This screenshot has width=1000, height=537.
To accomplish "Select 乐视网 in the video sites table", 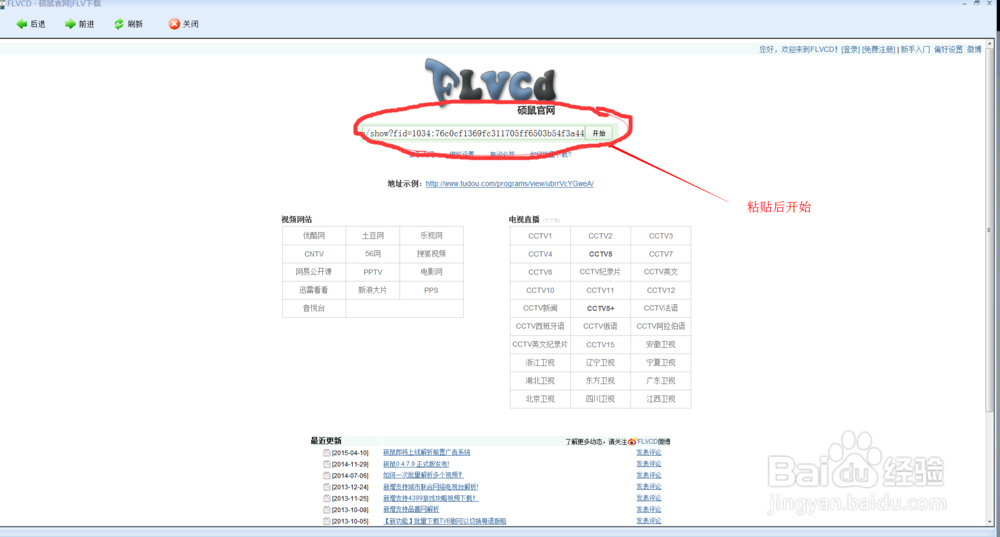I will [431, 236].
